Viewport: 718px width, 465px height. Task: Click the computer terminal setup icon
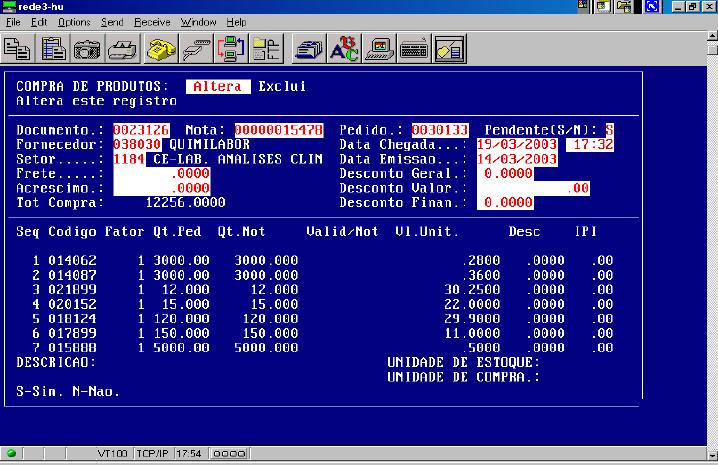coord(379,49)
